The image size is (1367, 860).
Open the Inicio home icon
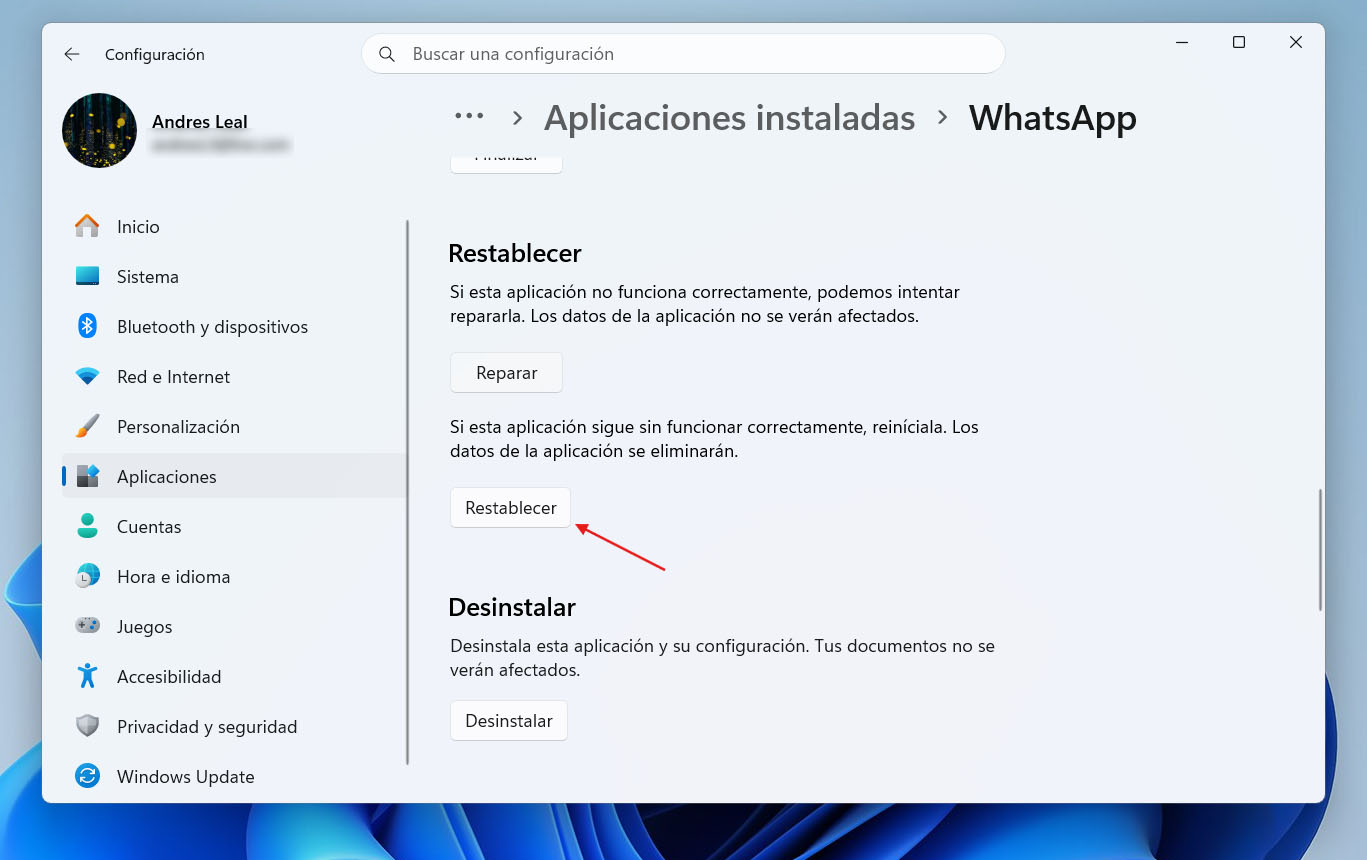click(x=87, y=227)
